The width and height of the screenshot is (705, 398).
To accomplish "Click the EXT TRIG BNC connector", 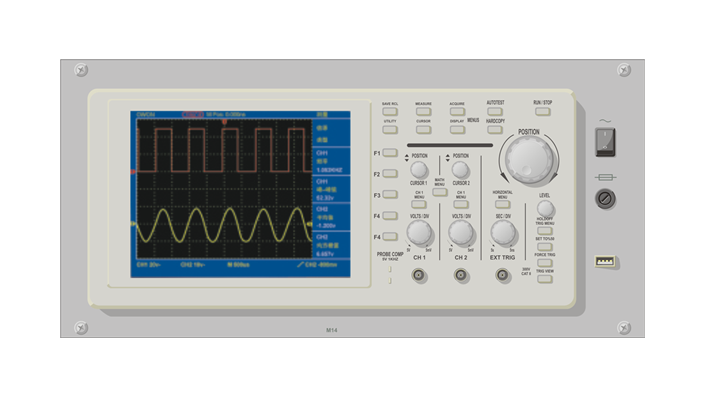I will pyautogui.click(x=502, y=274).
